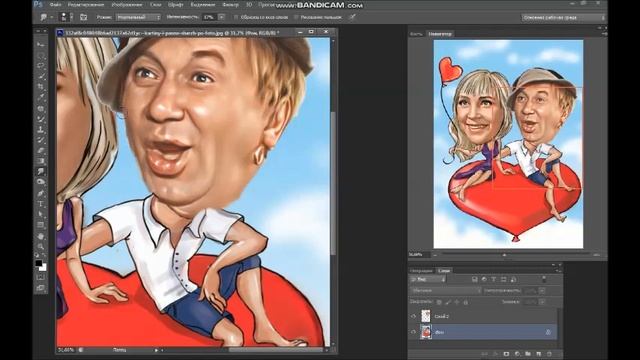Image resolution: width=640 pixels, height=360 pixels.
Task: Add a layer mask
Action: tap(506, 354)
